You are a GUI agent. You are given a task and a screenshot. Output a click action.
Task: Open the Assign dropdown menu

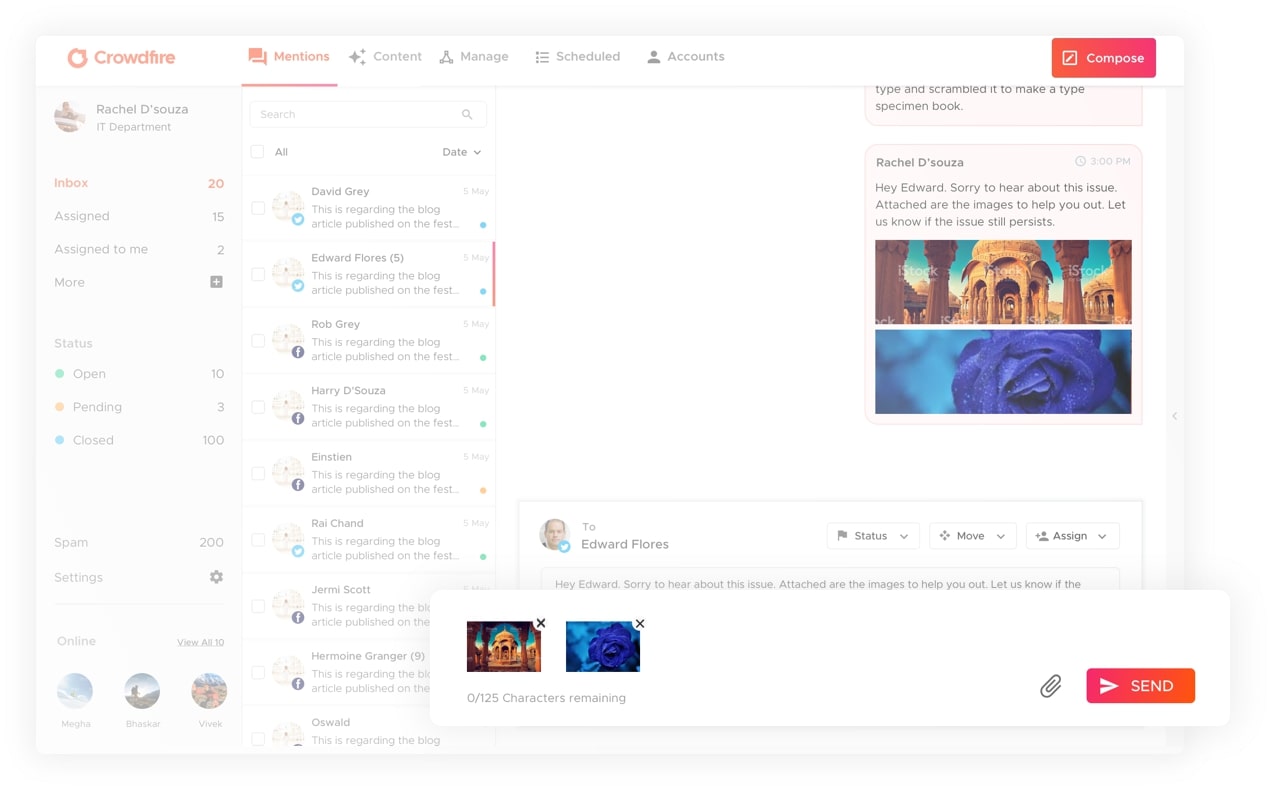1071,536
